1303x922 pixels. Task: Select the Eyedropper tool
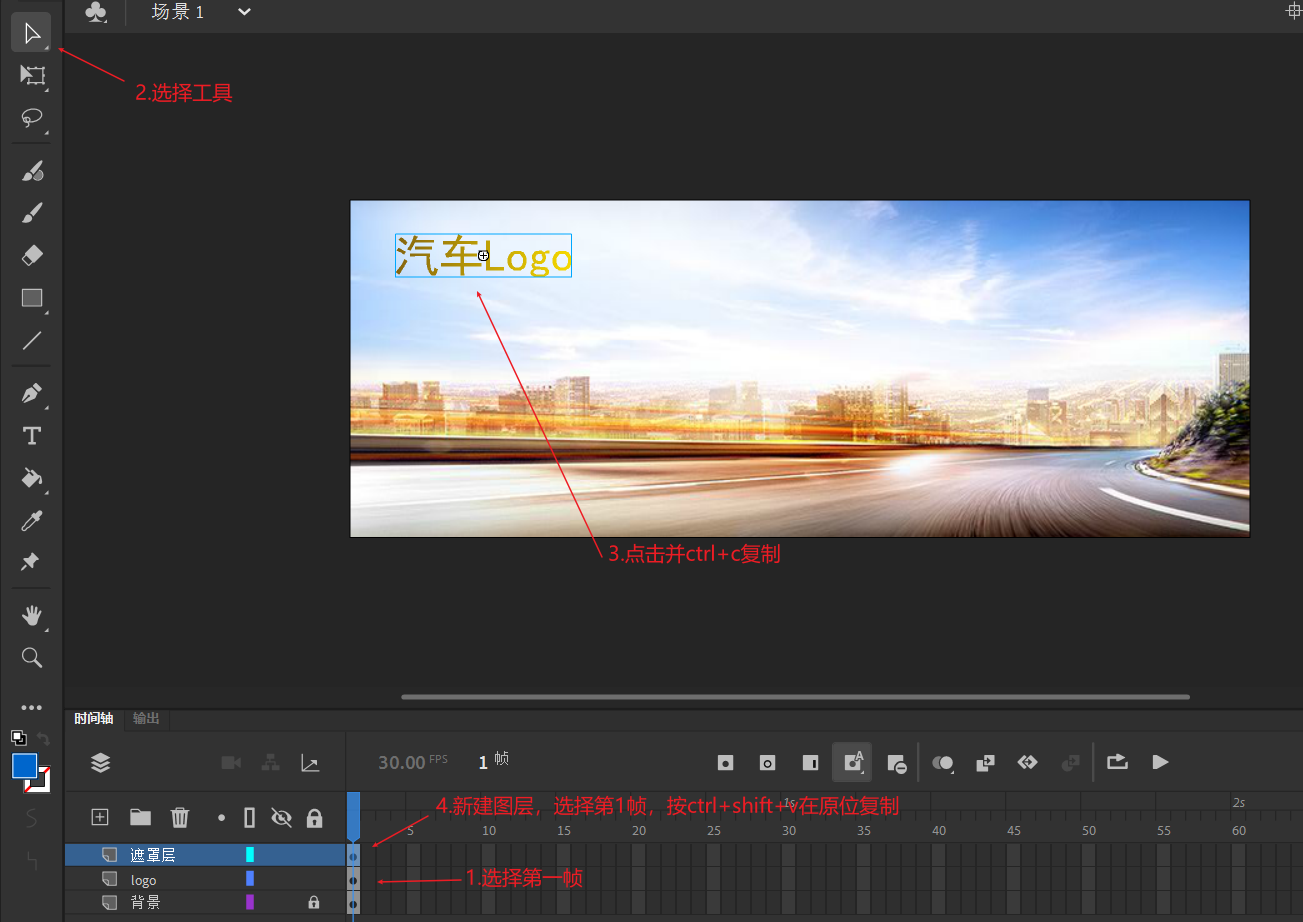[x=32, y=521]
